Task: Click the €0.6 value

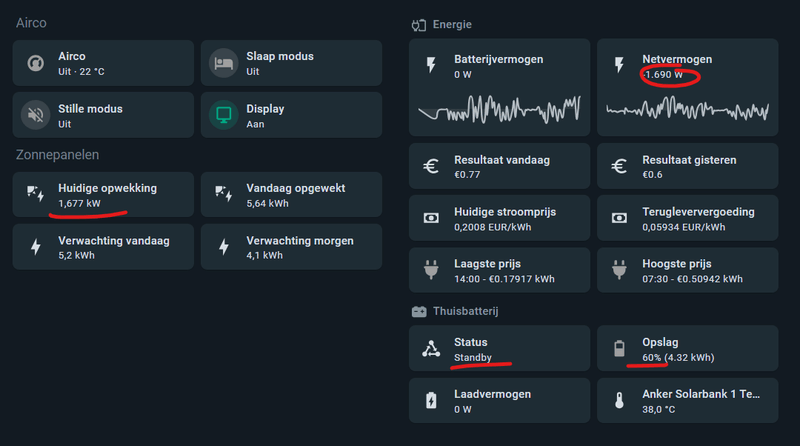Action: [652, 175]
